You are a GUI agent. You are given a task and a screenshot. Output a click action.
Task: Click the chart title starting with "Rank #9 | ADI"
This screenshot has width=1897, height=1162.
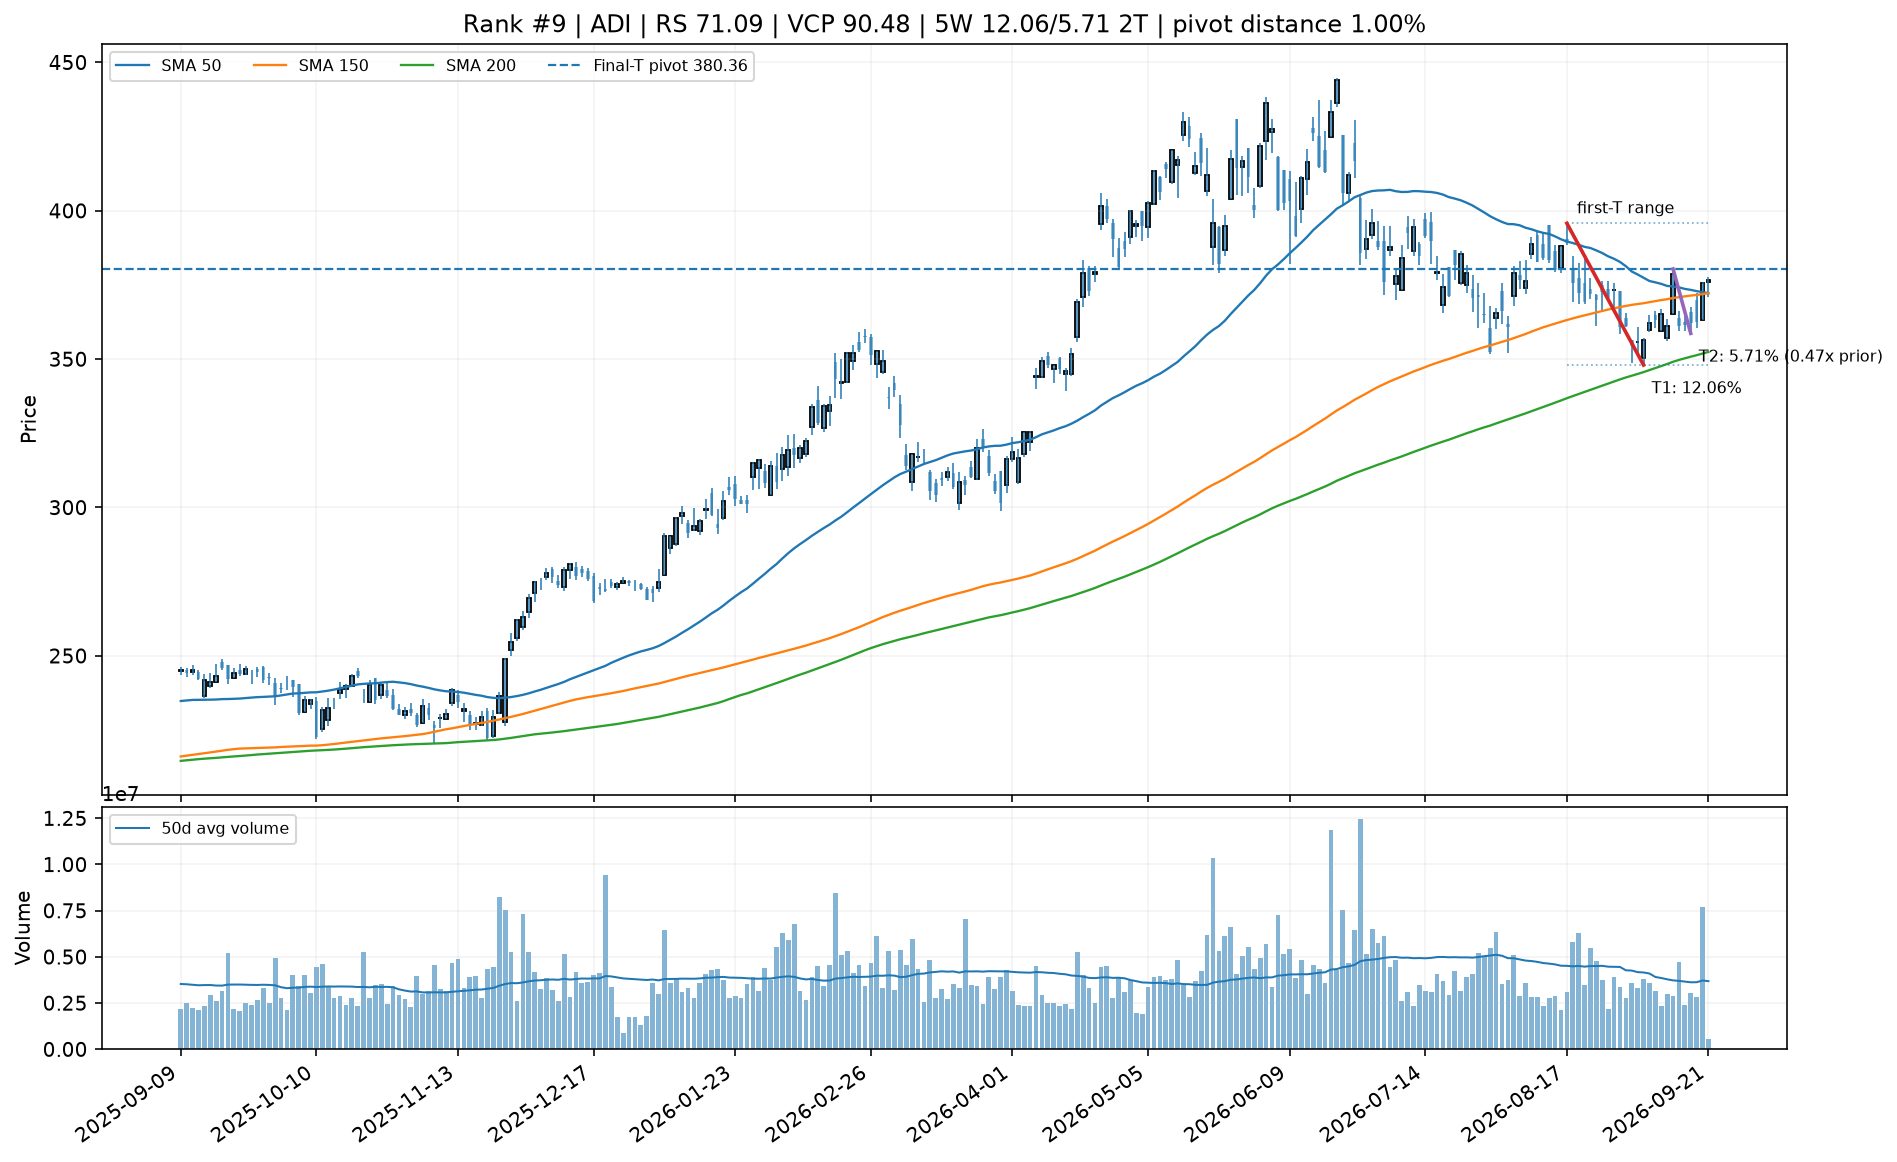coord(944,24)
